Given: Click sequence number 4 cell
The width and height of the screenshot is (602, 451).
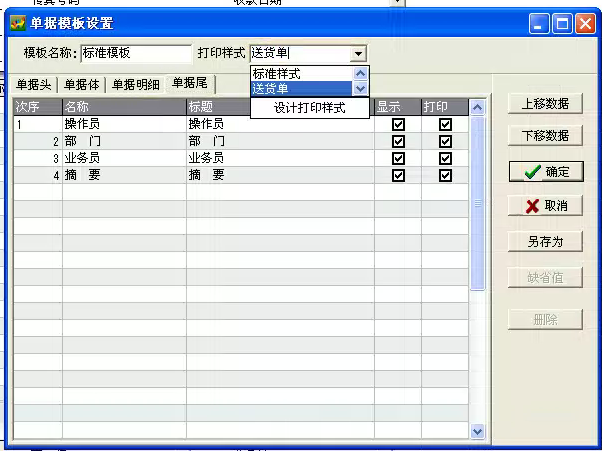Looking at the screenshot, I should [x=38, y=175].
